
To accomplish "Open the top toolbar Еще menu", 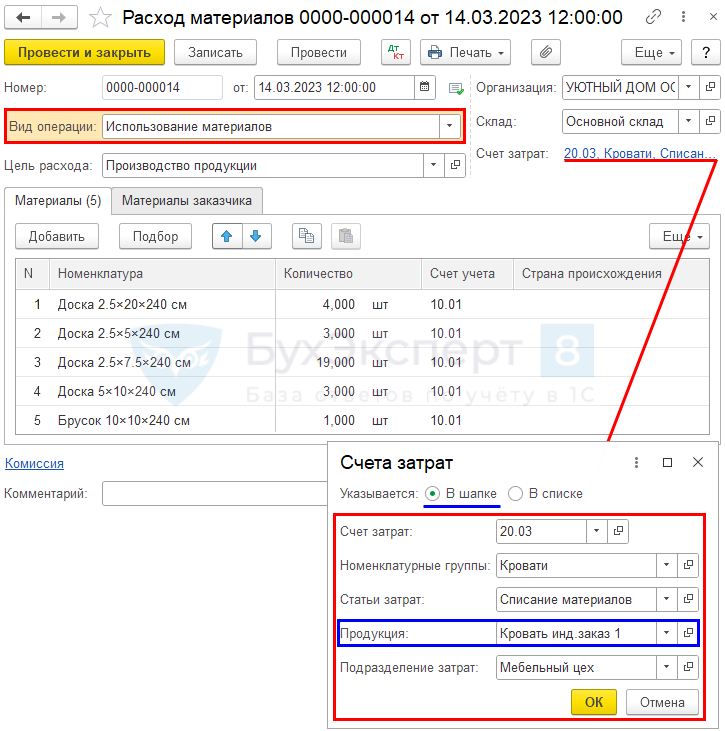I will (651, 52).
